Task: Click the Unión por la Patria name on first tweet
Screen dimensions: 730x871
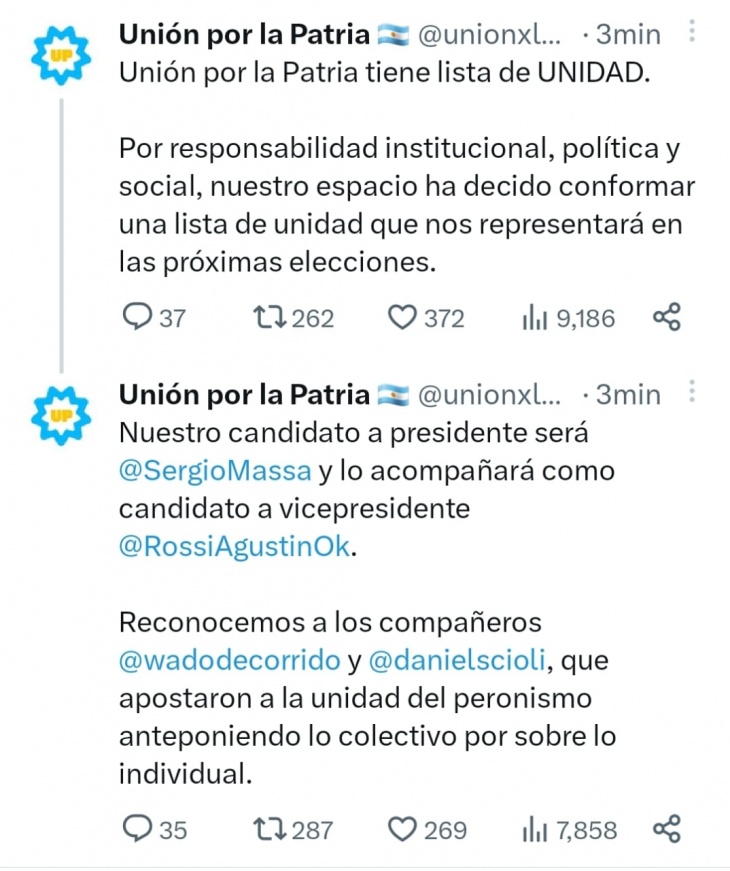Action: (245, 34)
